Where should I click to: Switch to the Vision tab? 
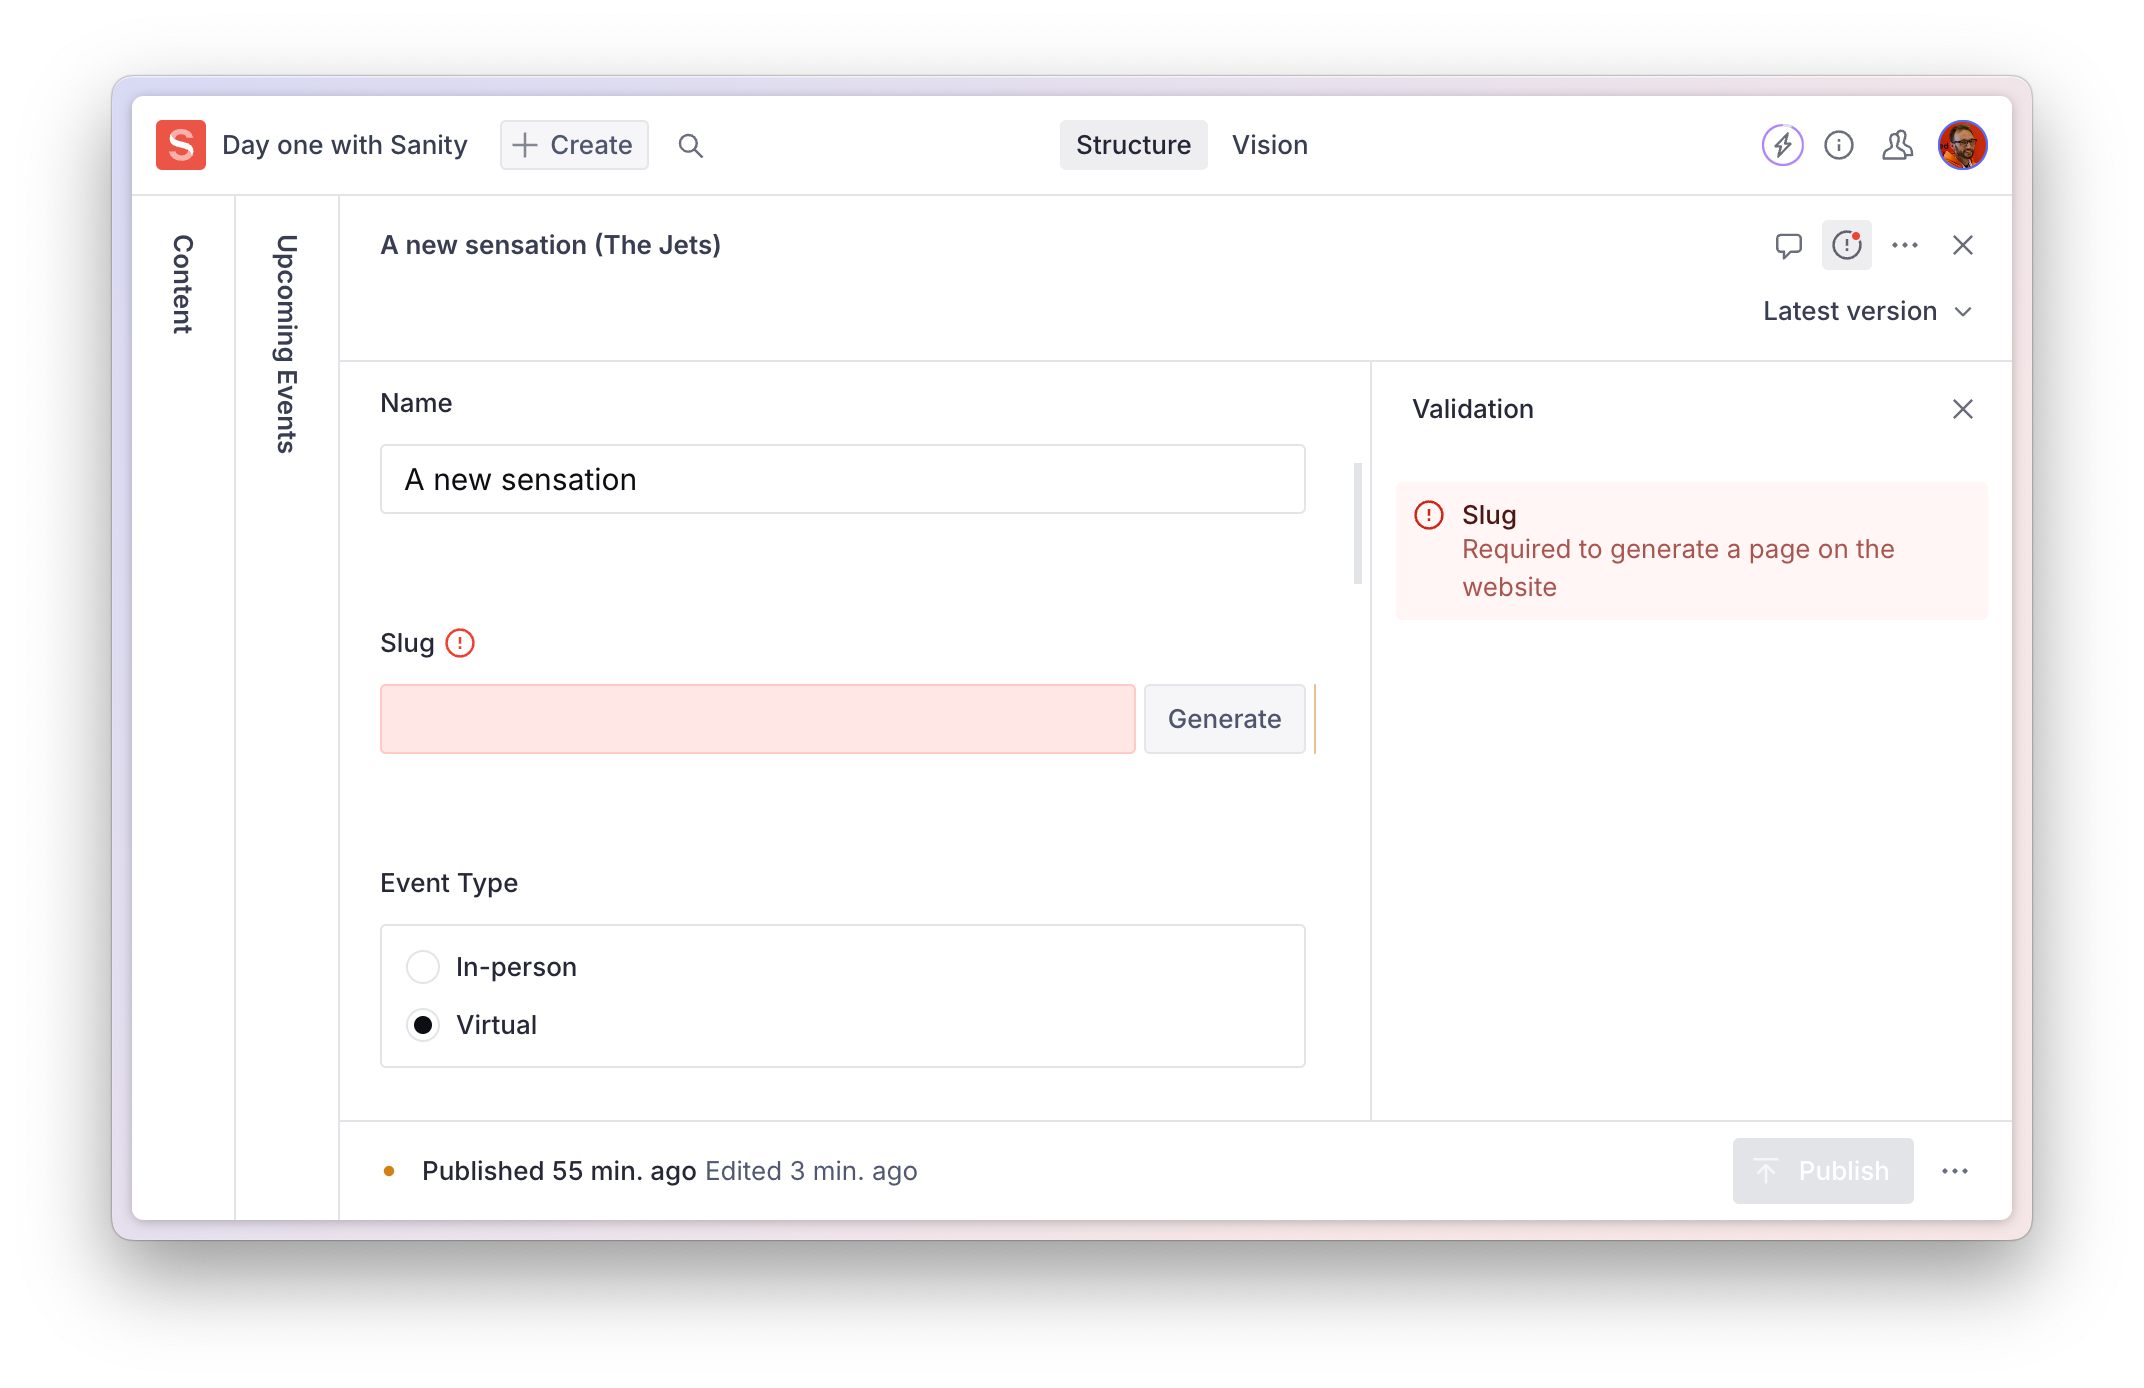1269,145
